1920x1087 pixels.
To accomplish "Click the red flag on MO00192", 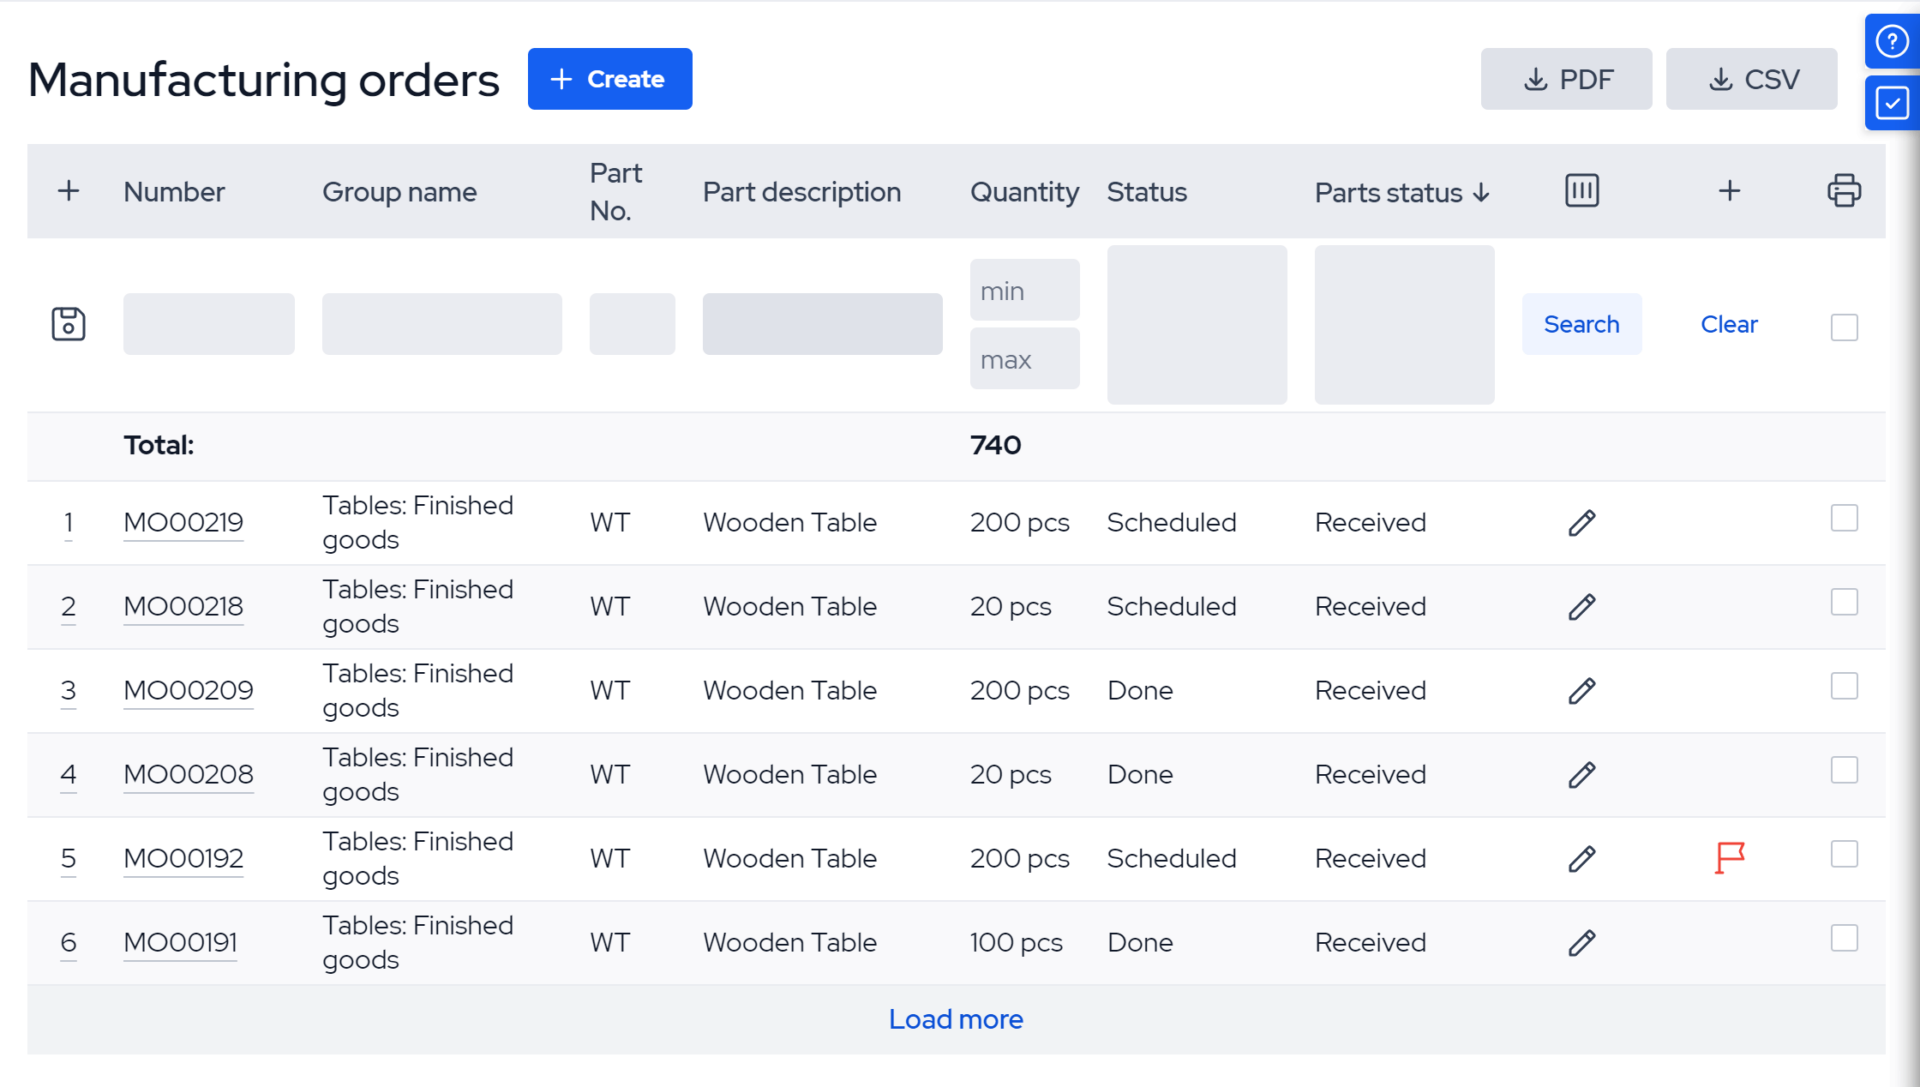I will (1729, 857).
